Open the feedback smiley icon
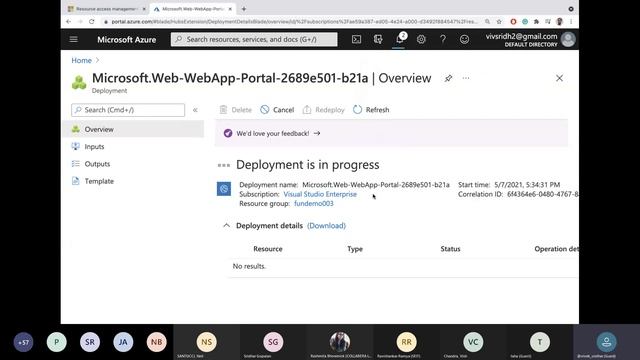640x360 pixels. (x=464, y=39)
